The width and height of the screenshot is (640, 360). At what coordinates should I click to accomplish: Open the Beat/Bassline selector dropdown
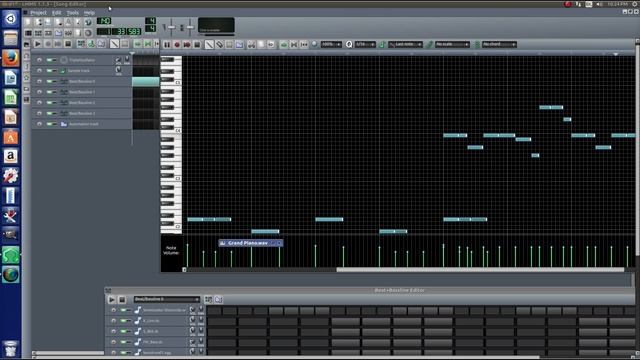[167, 299]
